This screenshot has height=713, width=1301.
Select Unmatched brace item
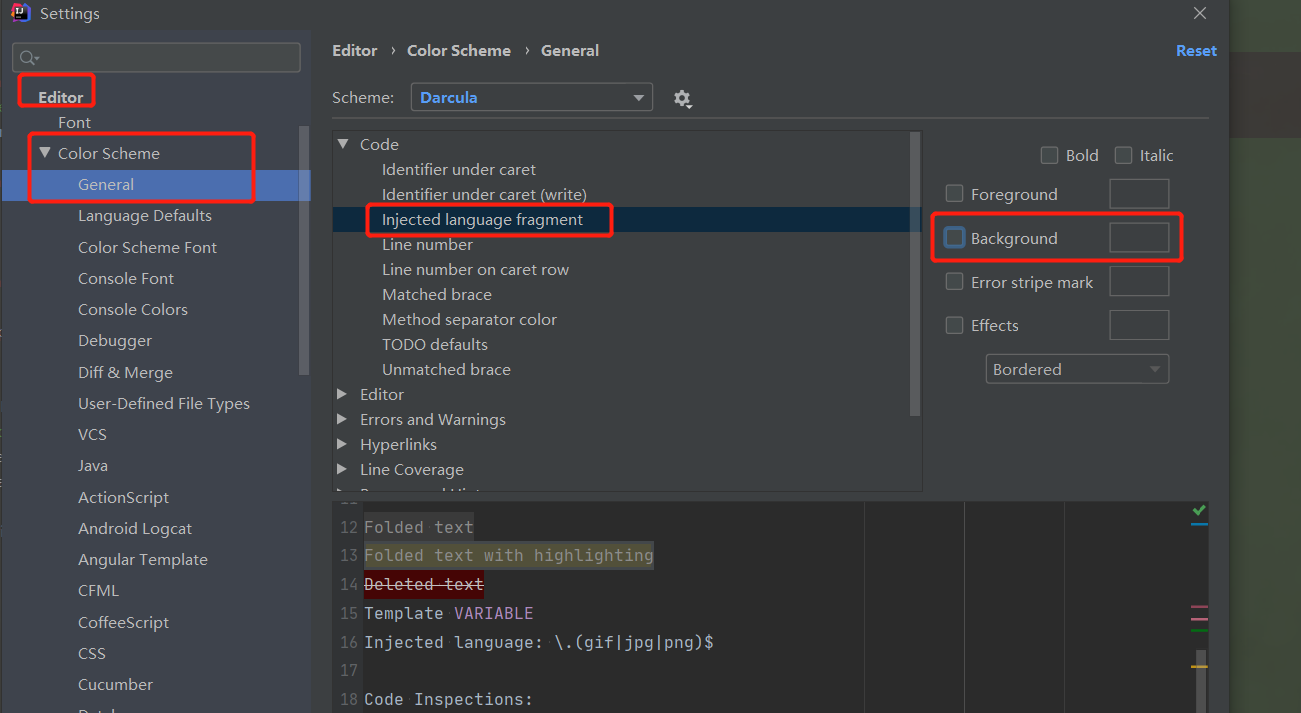[446, 369]
